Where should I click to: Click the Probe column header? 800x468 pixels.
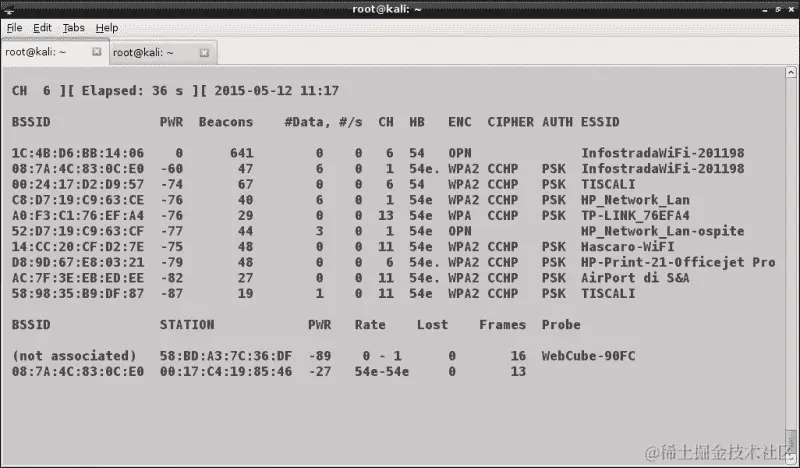561,325
